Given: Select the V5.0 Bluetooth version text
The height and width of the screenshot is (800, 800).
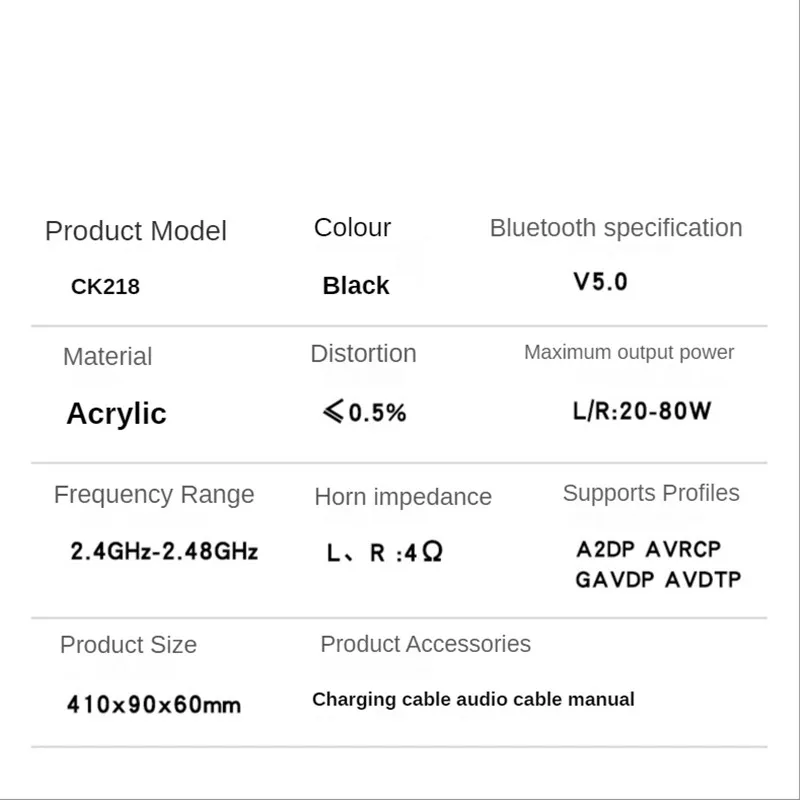Looking at the screenshot, I should pos(600,282).
